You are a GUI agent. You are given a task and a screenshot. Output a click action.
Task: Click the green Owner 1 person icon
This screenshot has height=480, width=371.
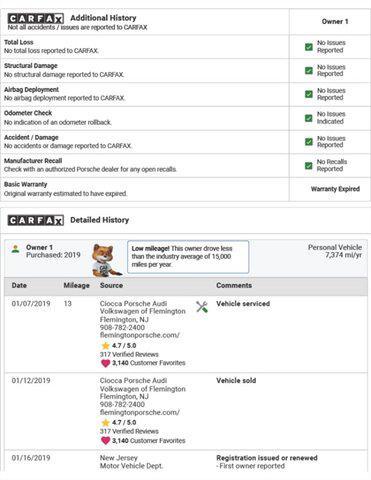click(15, 249)
